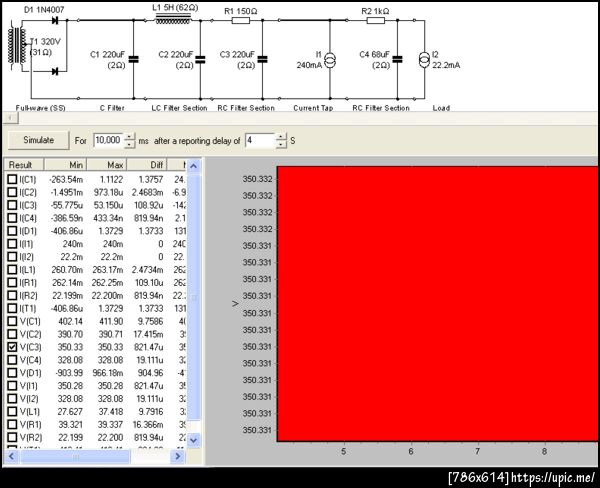The height and width of the screenshot is (488, 600).
Task: Select the L1 5H inductor coil
Action: click(173, 19)
